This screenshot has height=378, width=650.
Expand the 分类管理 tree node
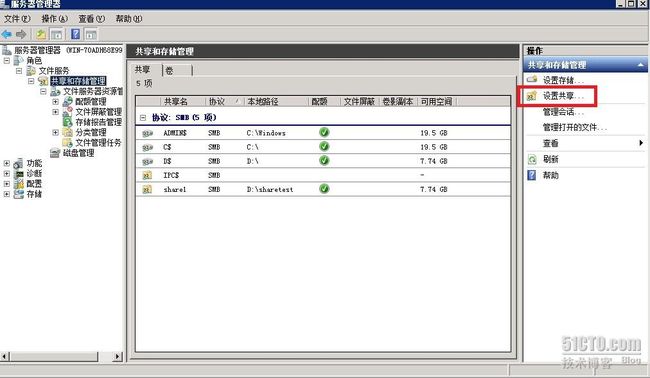pyautogui.click(x=56, y=132)
